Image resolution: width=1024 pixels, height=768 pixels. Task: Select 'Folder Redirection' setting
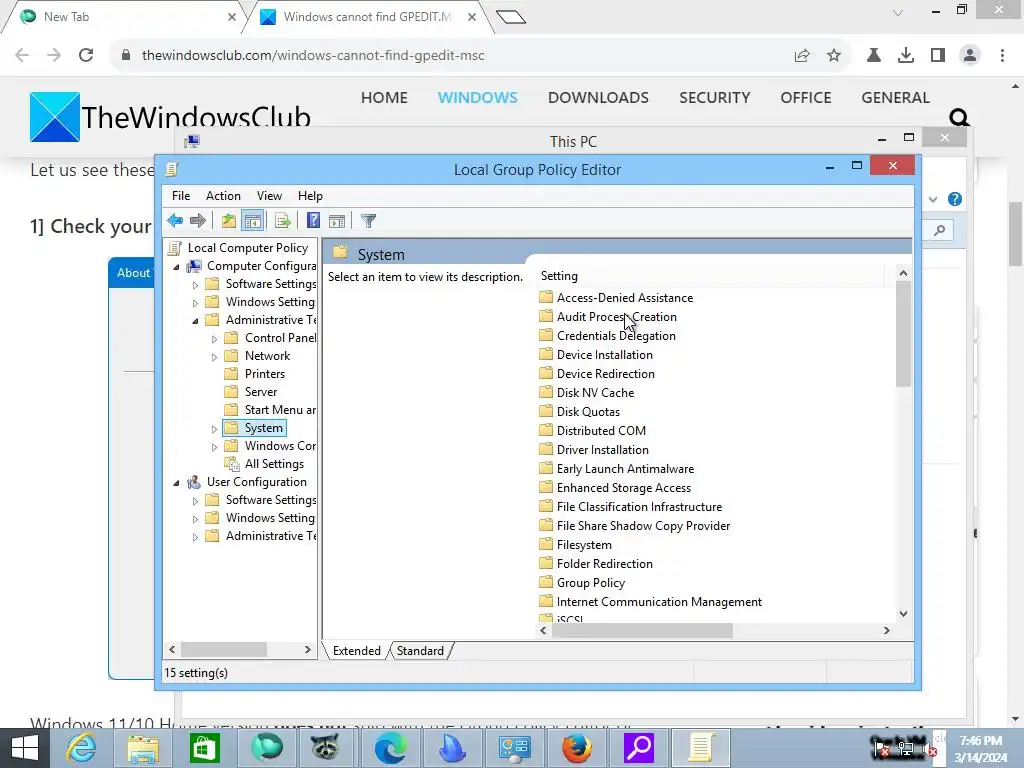tap(604, 563)
